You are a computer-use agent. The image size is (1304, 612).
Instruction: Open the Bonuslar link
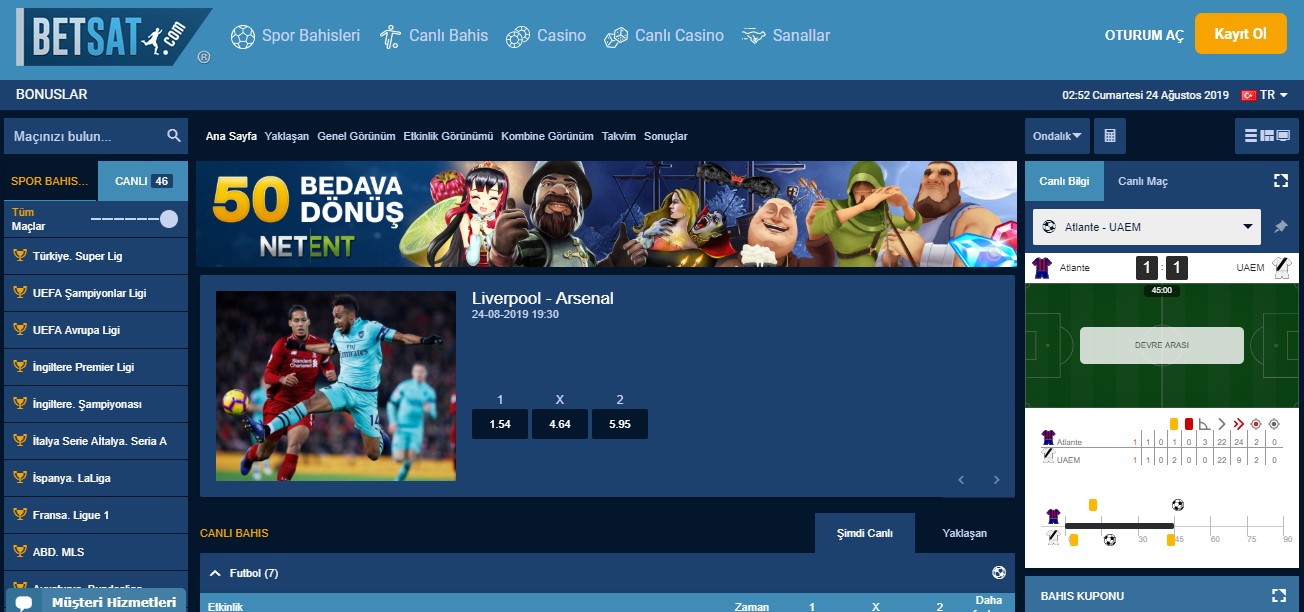[x=52, y=95]
